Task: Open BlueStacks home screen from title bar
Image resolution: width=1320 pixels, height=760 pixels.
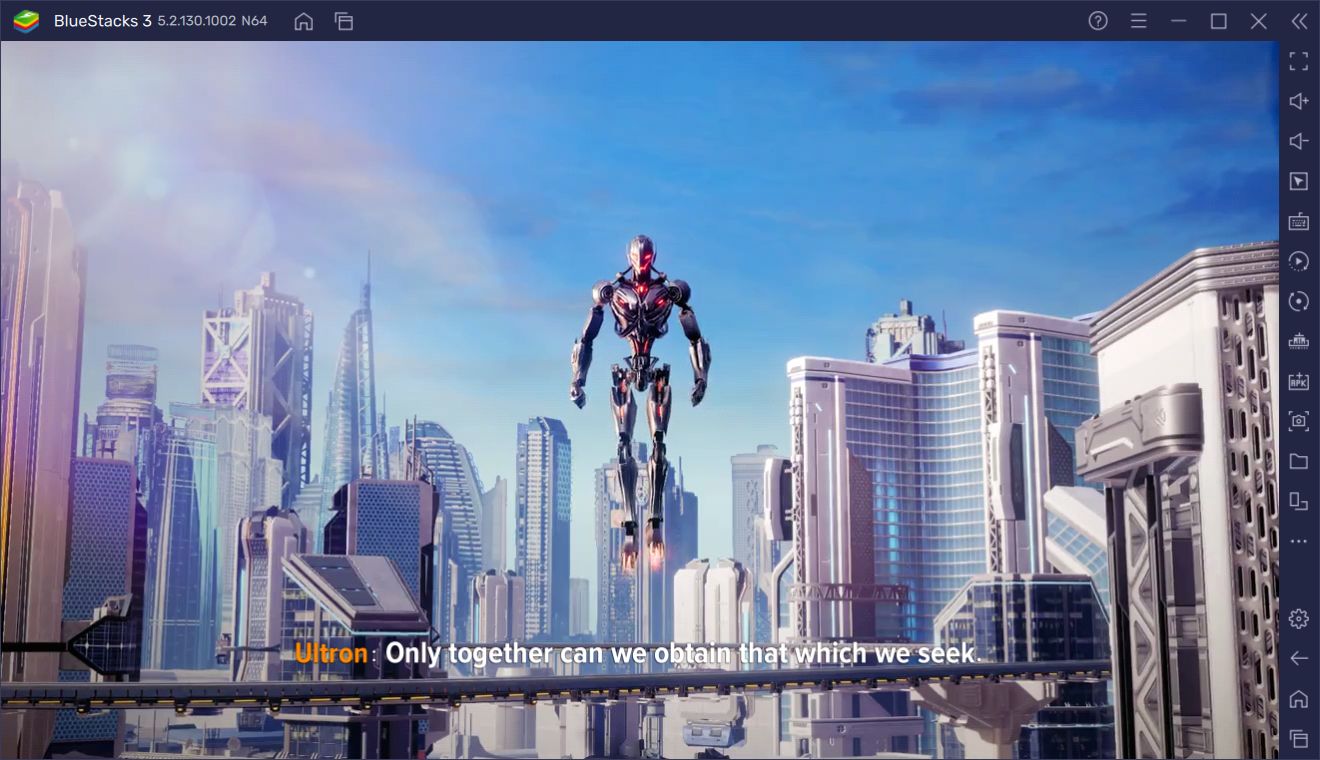Action: tap(304, 21)
